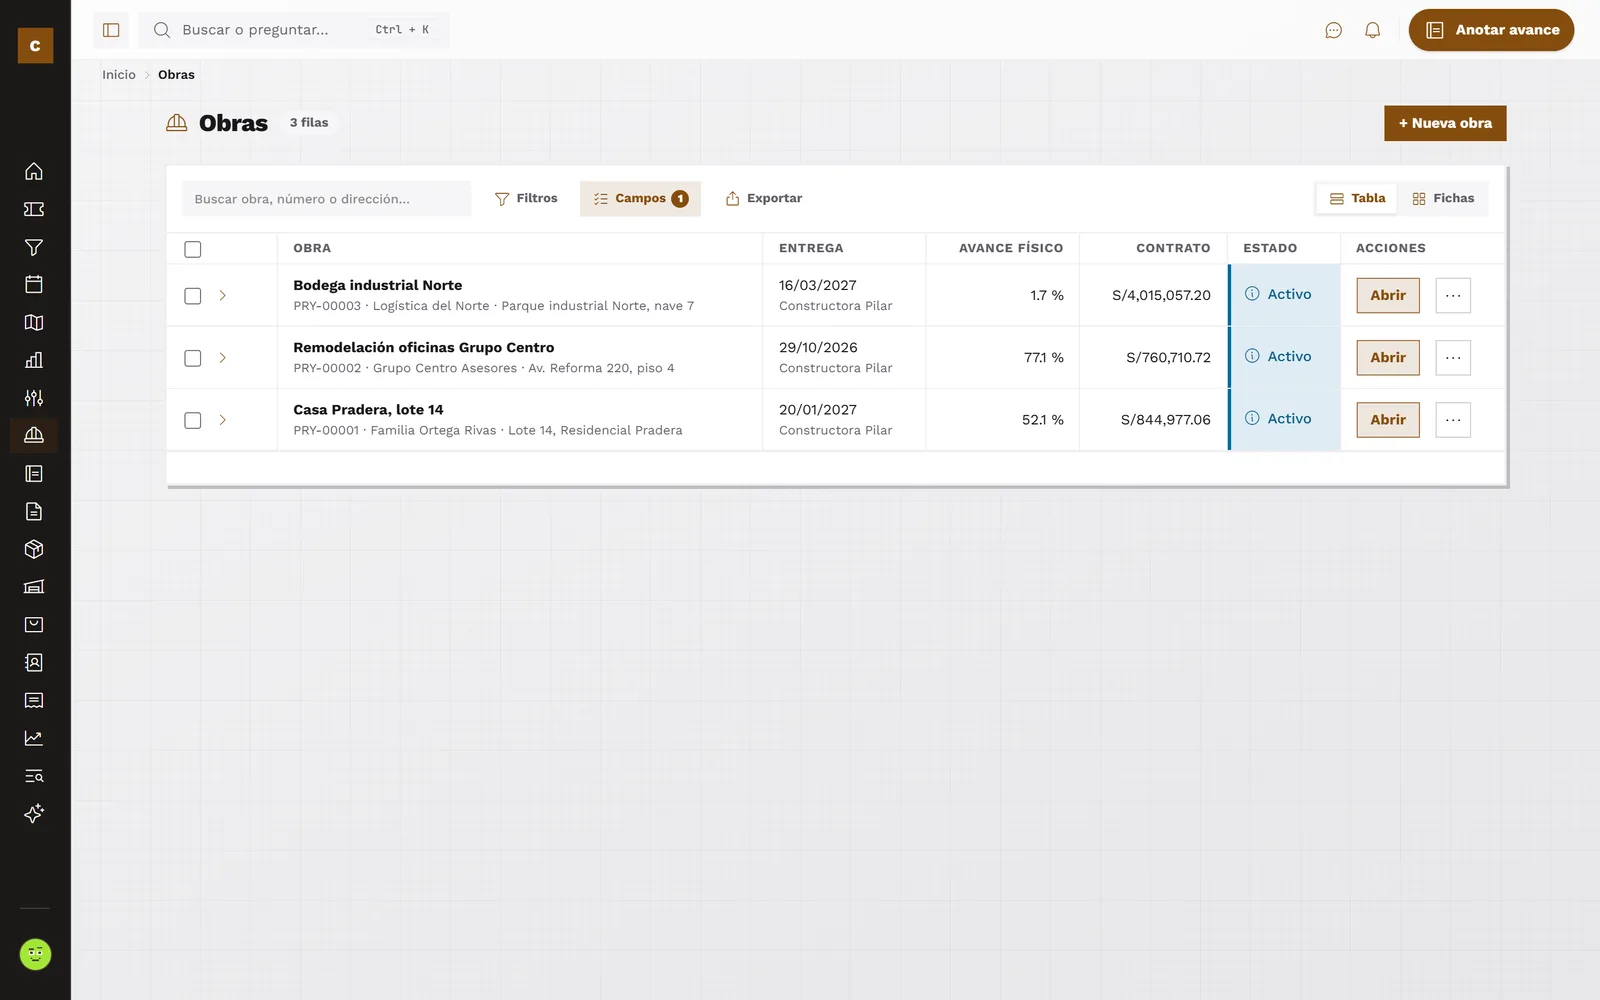Expand the Remodelación oficinas Grupo Centro row

point(222,358)
